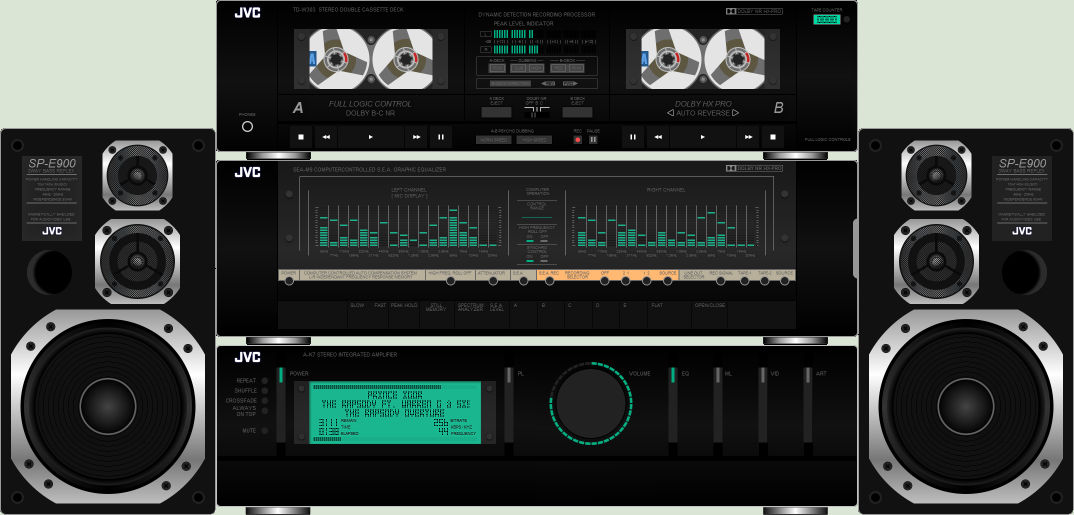Open playlist with the PL button
The height and width of the screenshot is (515, 1074).
tap(508, 404)
